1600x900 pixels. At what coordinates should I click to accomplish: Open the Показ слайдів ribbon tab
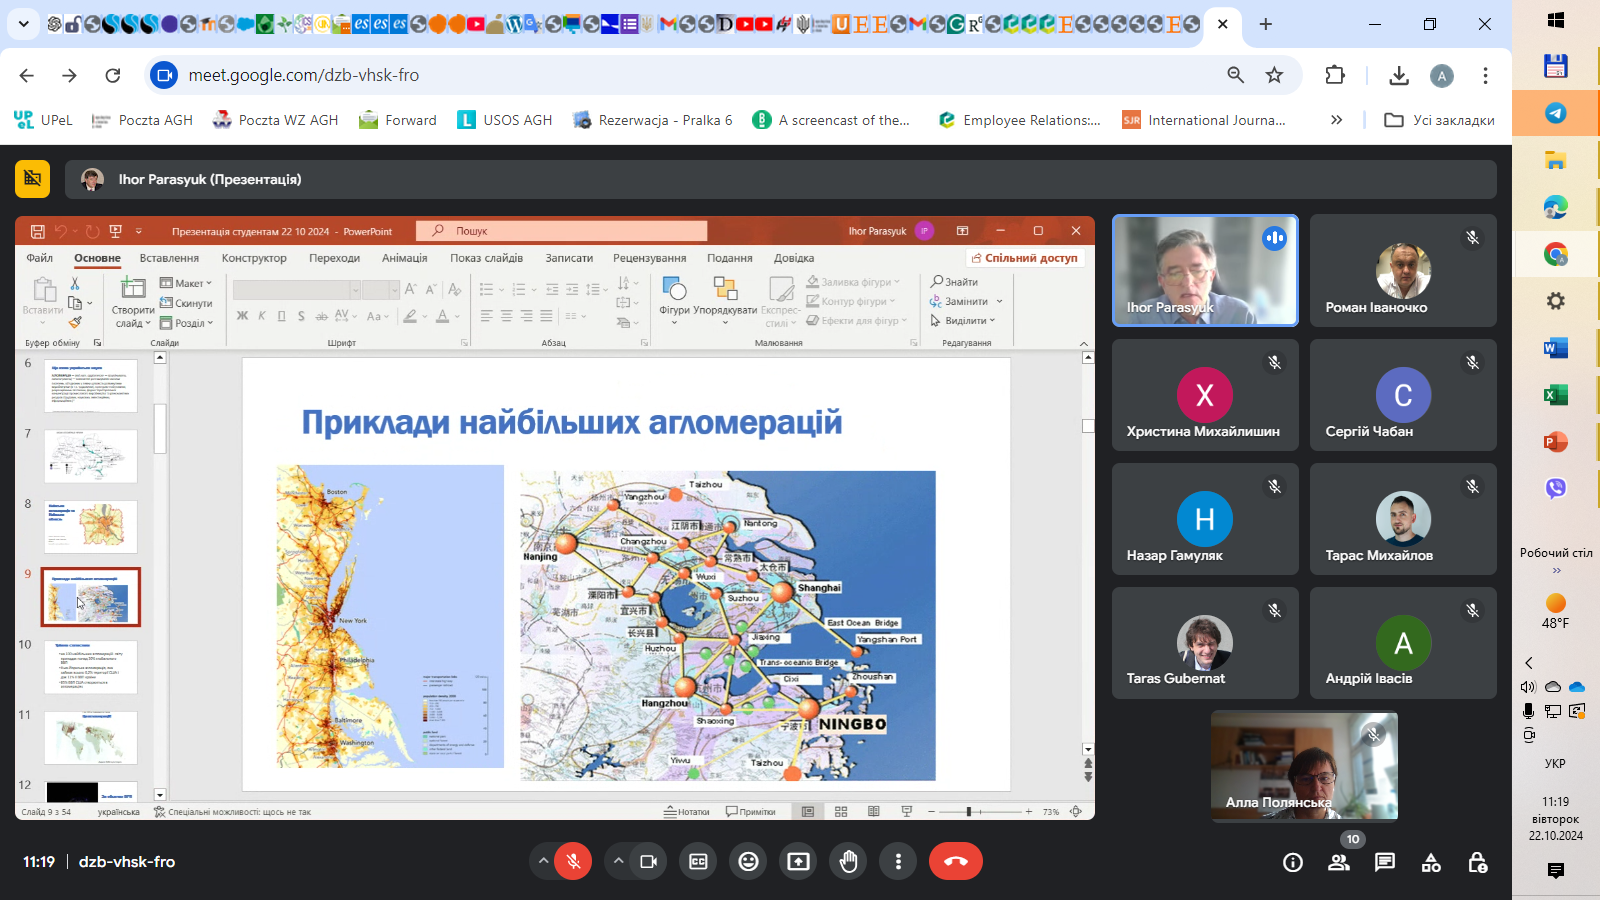pos(486,258)
